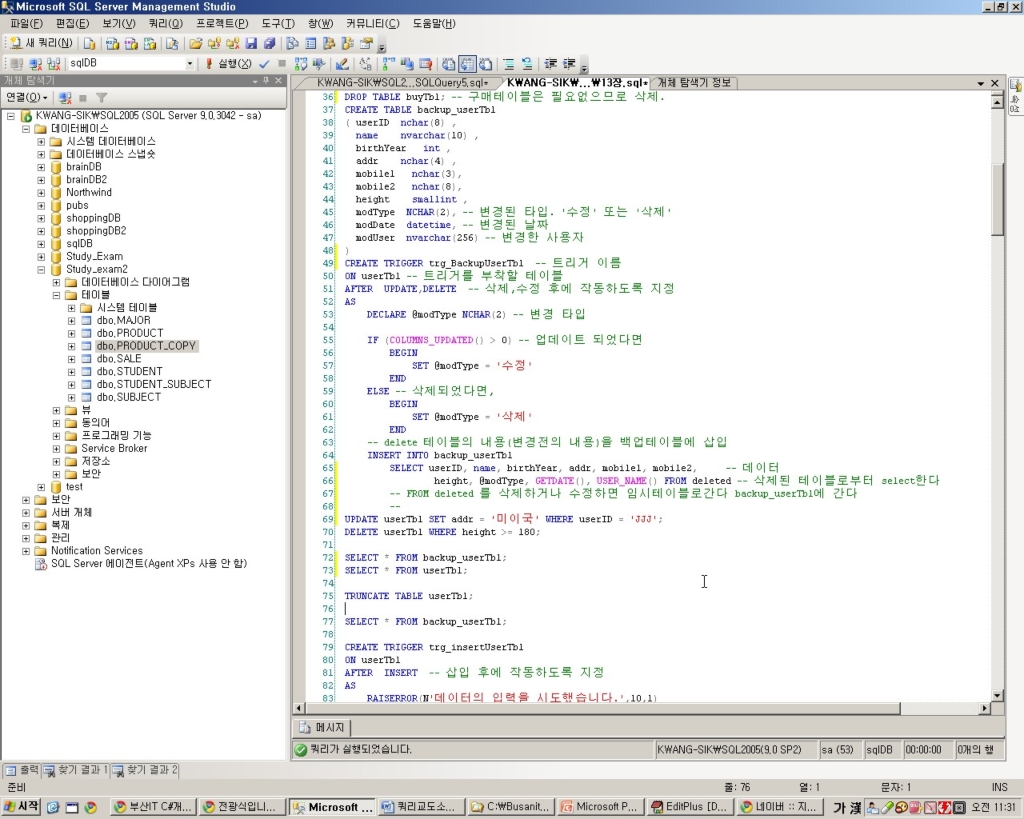Collapse the 테이블 tables folder
Viewport: 1024px width, 819px height.
[x=56, y=295]
